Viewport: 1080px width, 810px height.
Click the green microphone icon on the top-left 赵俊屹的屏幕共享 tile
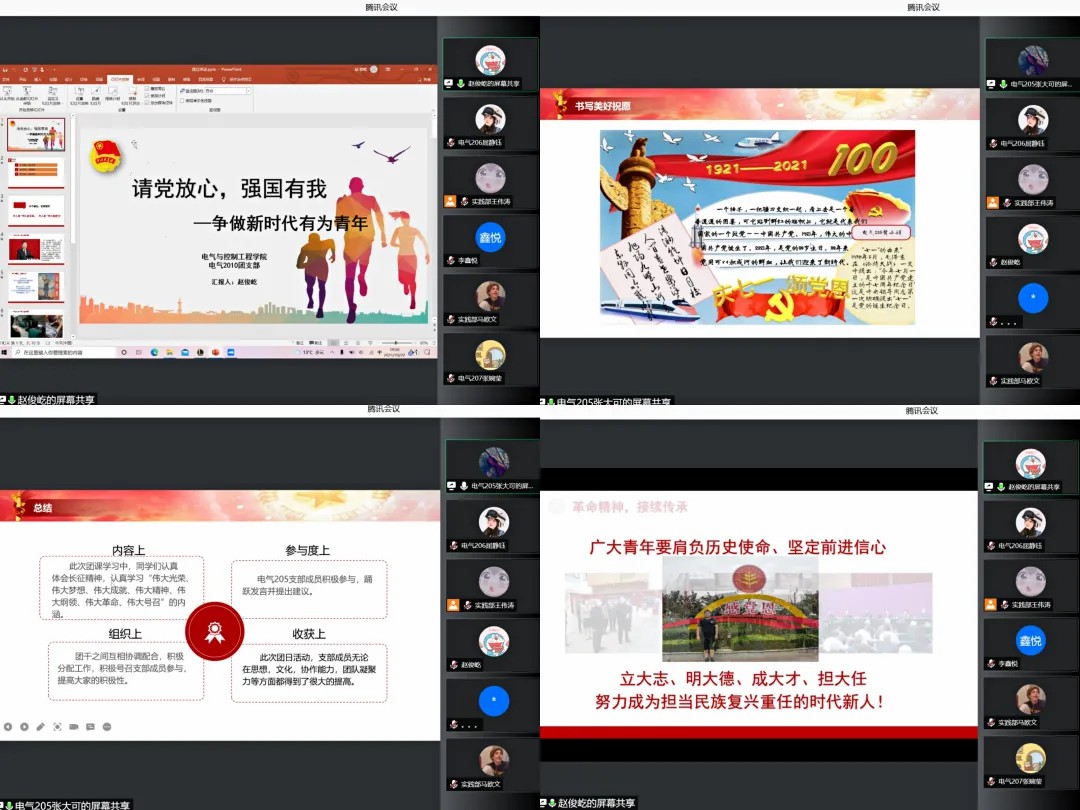tap(460, 83)
